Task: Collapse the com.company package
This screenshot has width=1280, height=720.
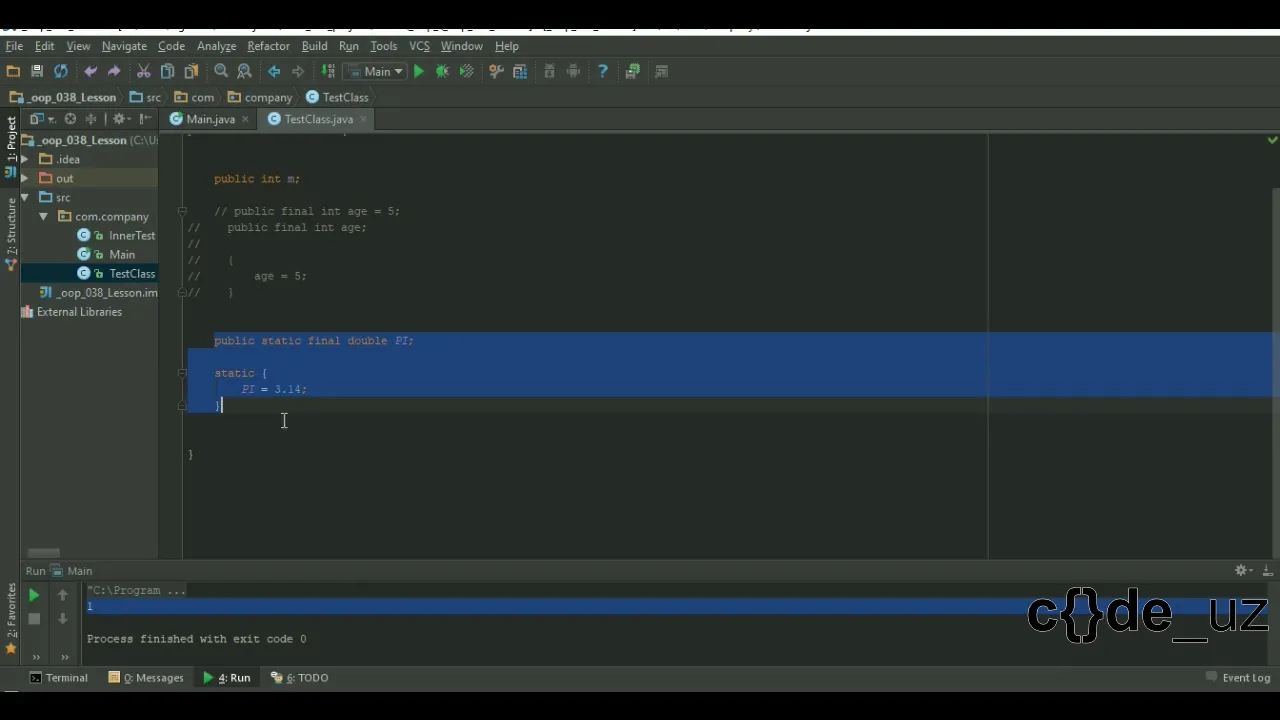Action: pos(43,216)
